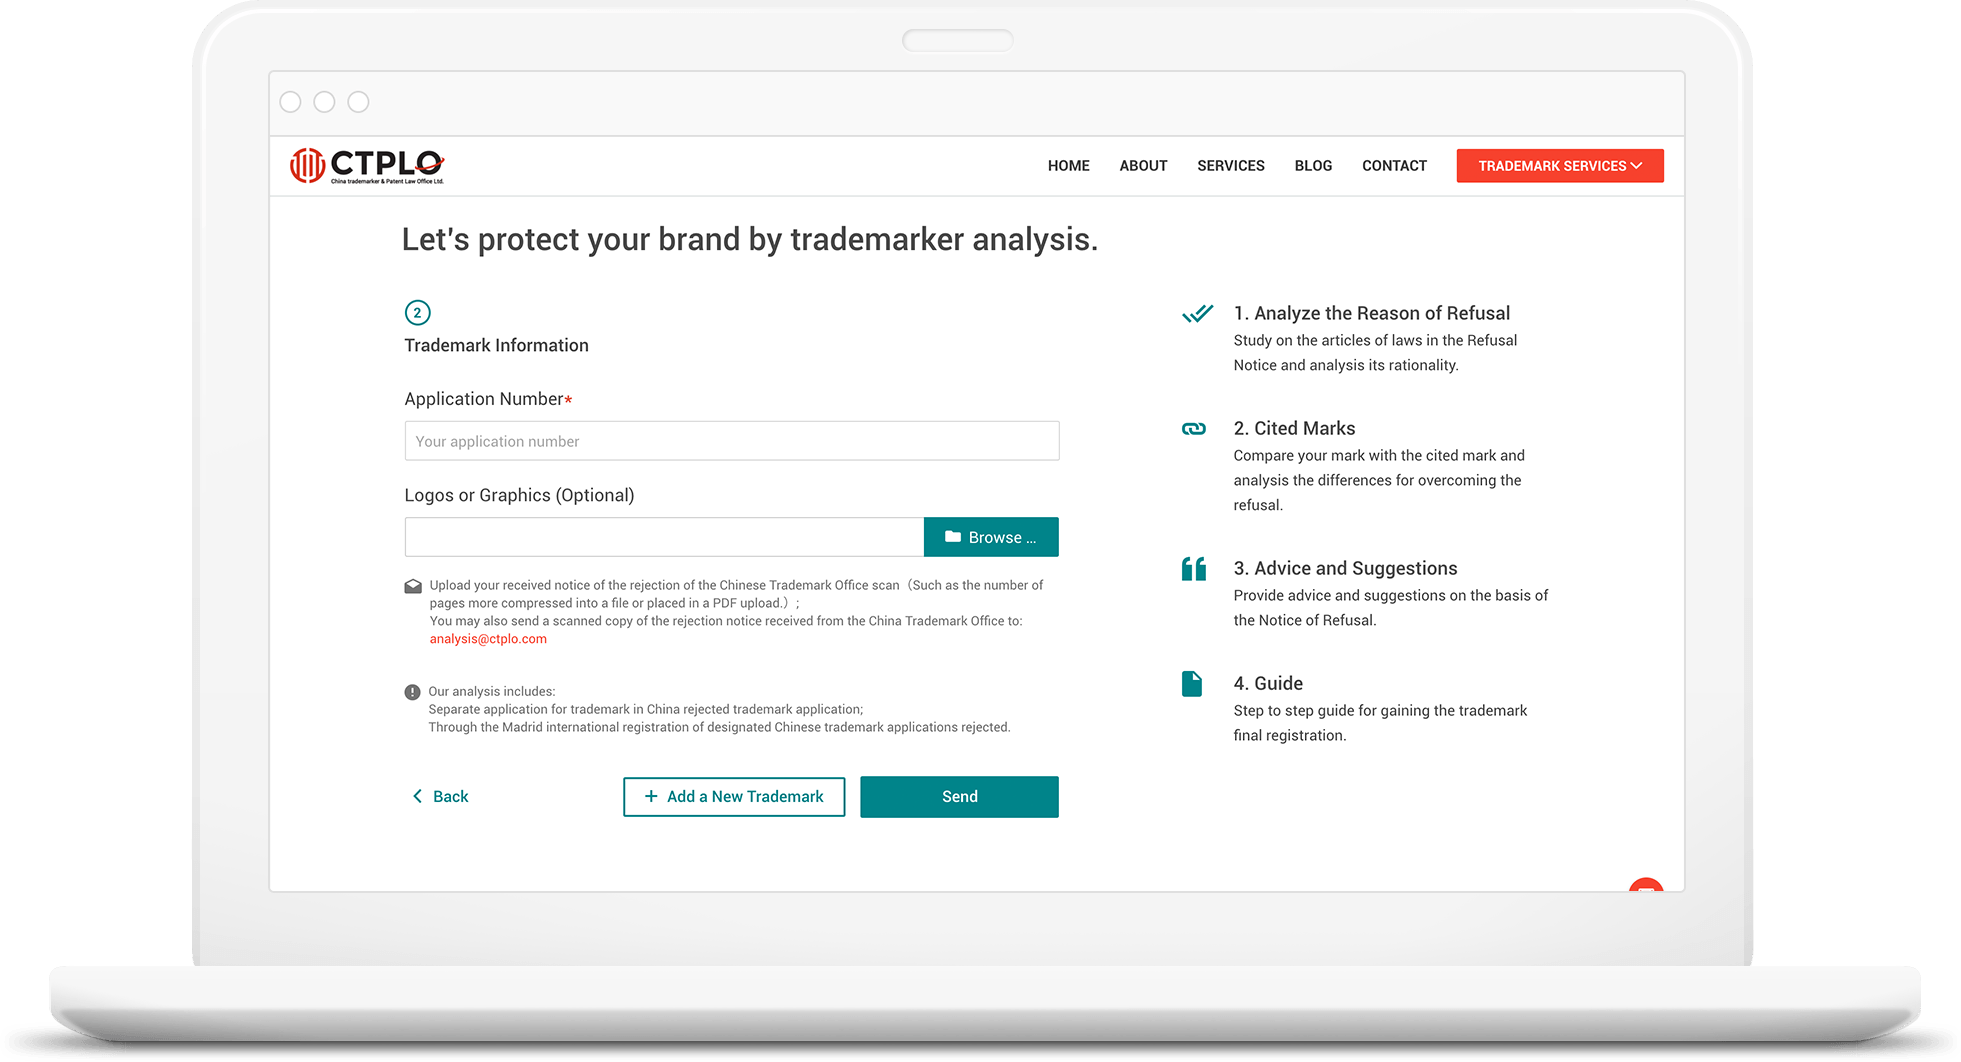1961x1062 pixels.
Task: Click the step 2 circle indicator
Action: 417,313
